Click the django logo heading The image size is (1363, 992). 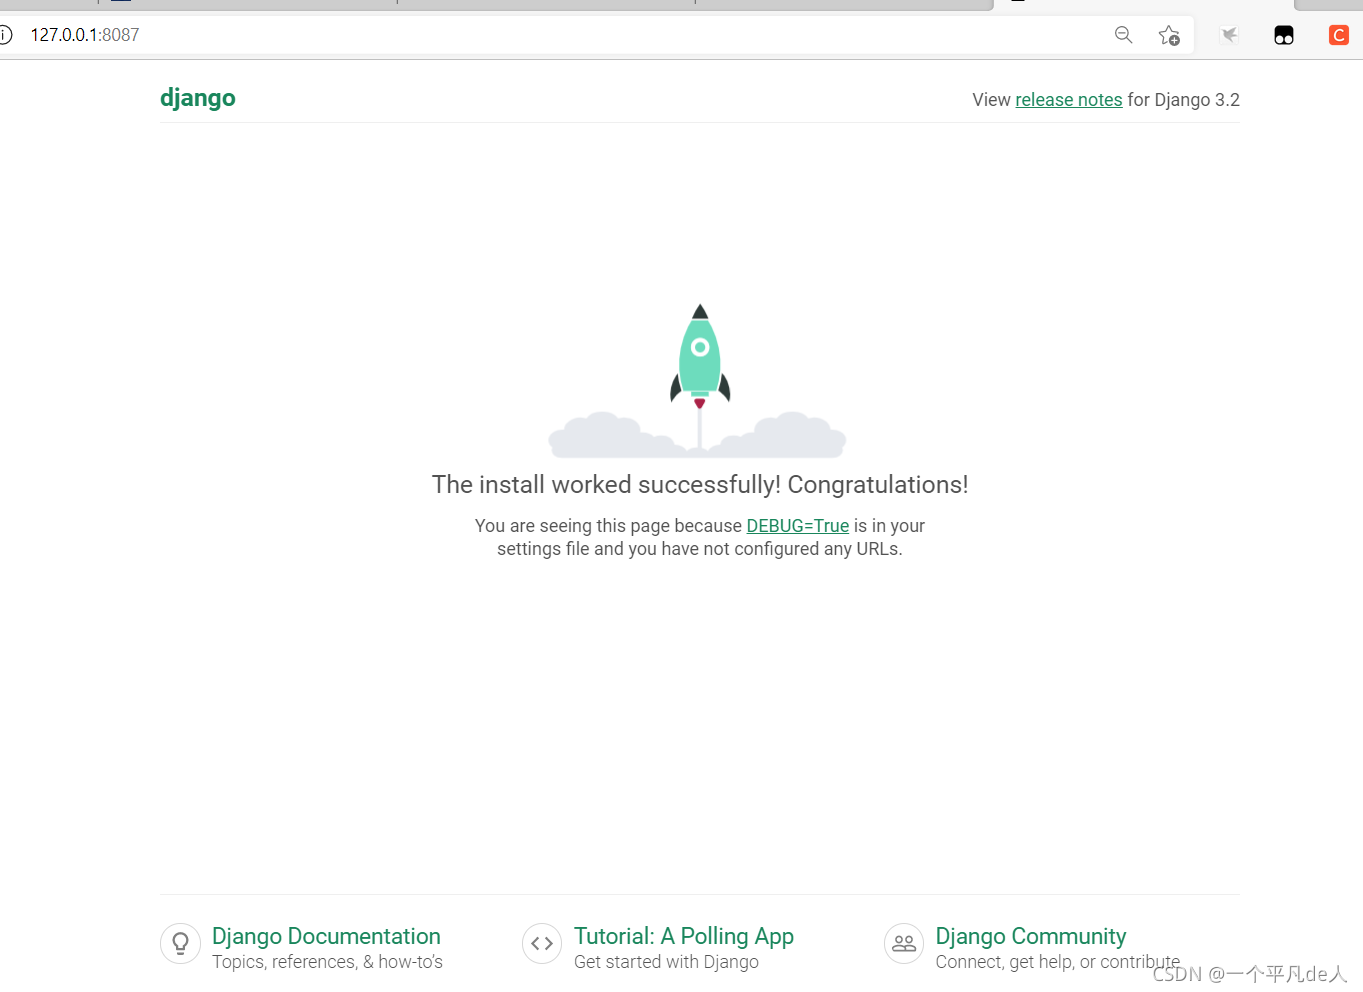[198, 98]
